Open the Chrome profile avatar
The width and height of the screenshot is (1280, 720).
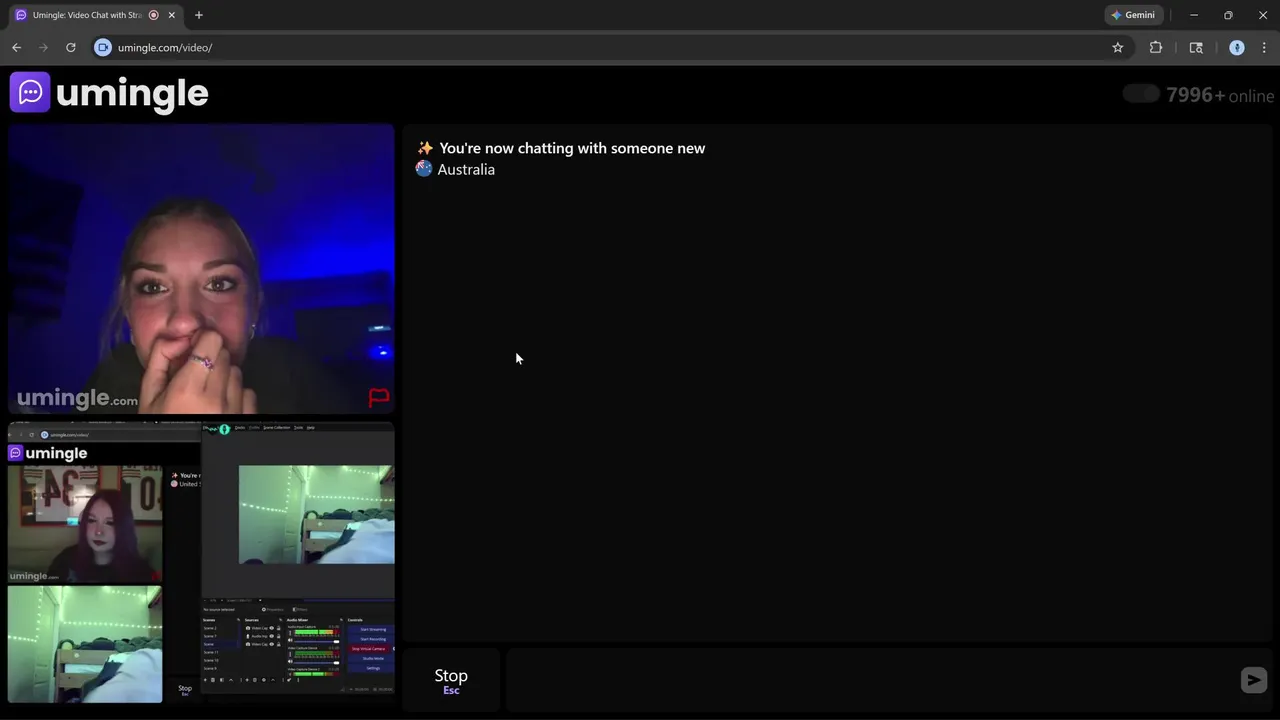pyautogui.click(x=1237, y=47)
